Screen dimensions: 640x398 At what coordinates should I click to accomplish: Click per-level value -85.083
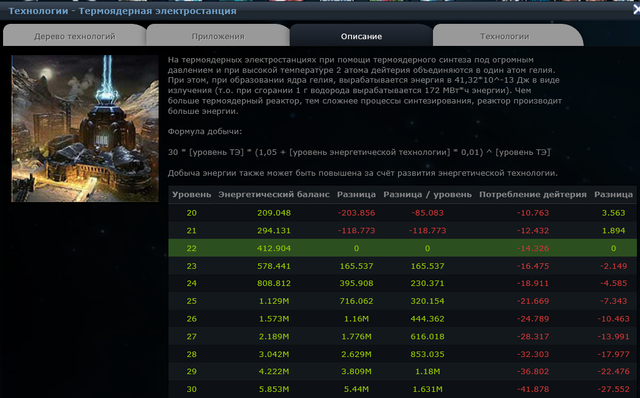(x=427, y=213)
